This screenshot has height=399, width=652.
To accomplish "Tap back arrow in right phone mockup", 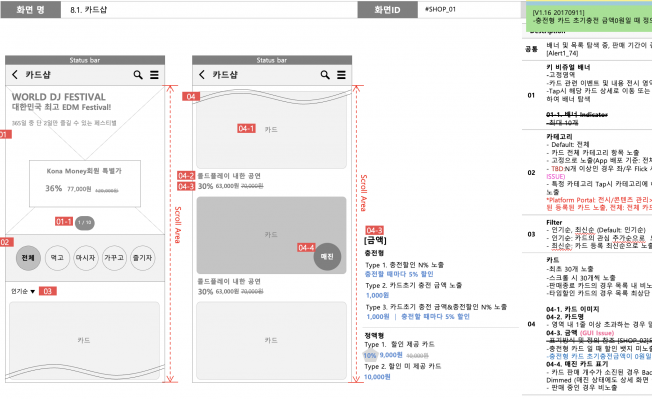I will 202,74.
